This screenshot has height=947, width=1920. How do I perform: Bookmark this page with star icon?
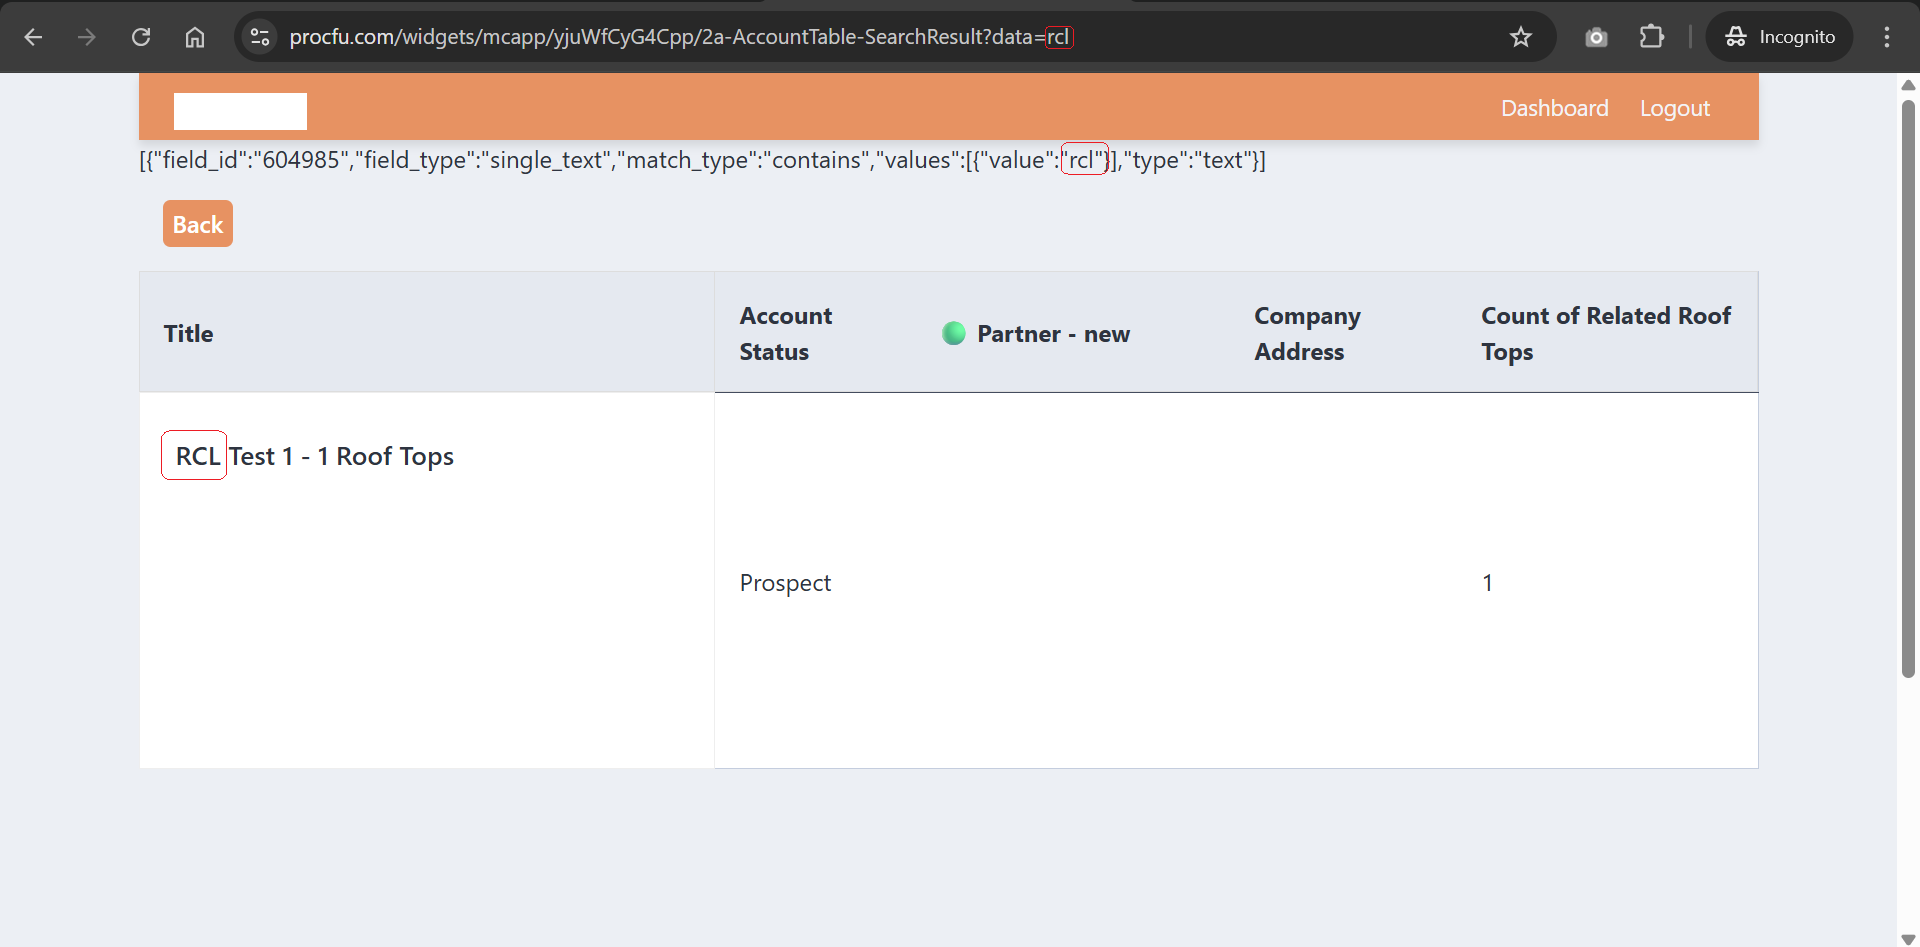click(x=1520, y=37)
